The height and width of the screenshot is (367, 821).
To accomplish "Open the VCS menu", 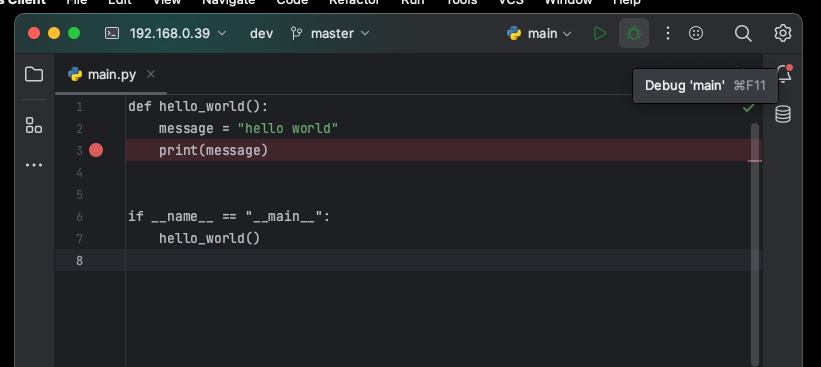I will pyautogui.click(x=511, y=2).
